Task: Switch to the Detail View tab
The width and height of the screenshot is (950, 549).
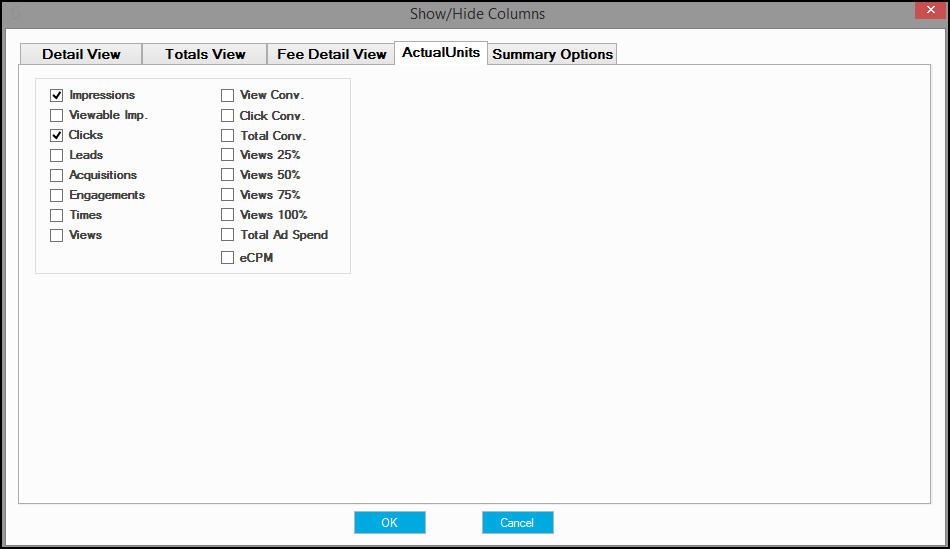Action: point(81,54)
